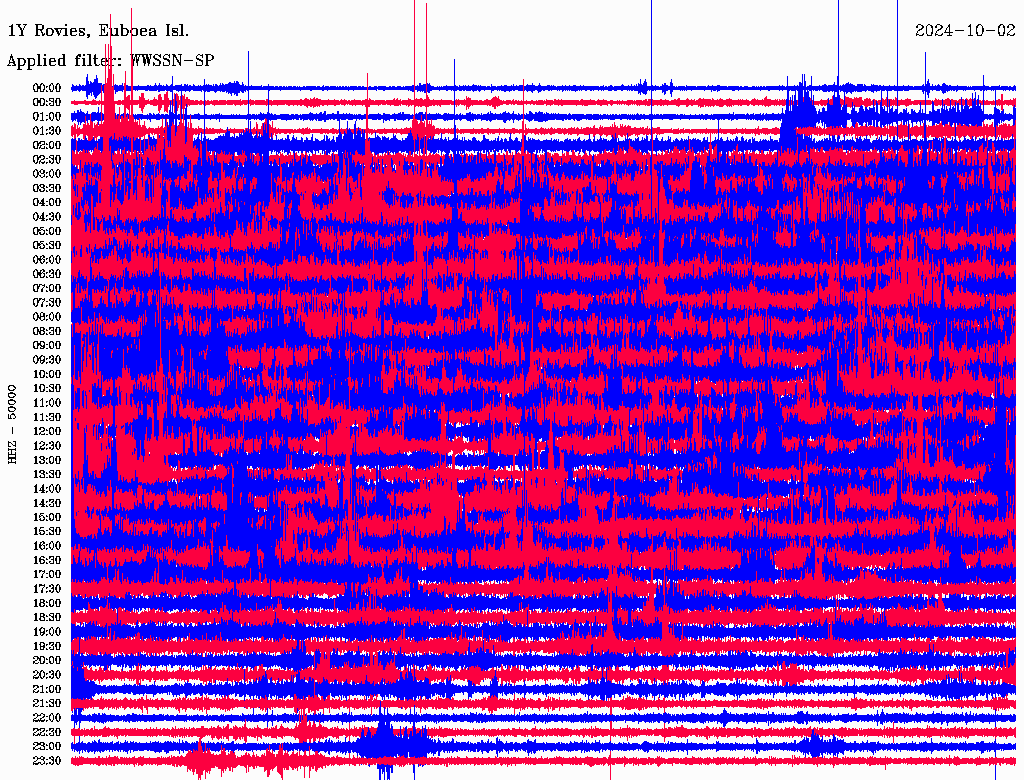Select the 17:30 row label

47,589
